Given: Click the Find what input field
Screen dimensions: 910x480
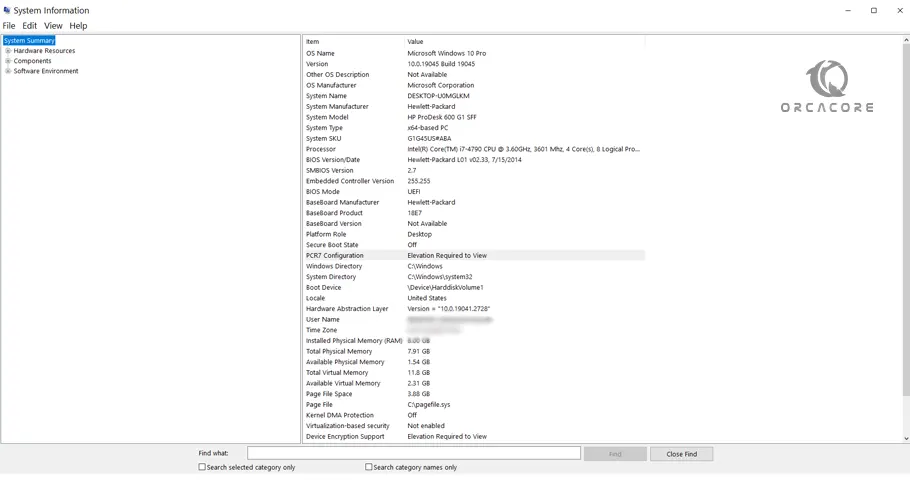Looking at the screenshot, I should (x=414, y=453).
